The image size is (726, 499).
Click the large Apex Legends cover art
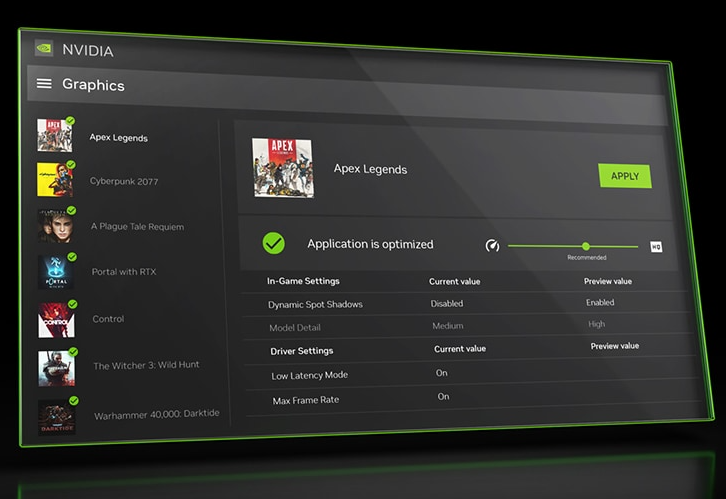[283, 168]
